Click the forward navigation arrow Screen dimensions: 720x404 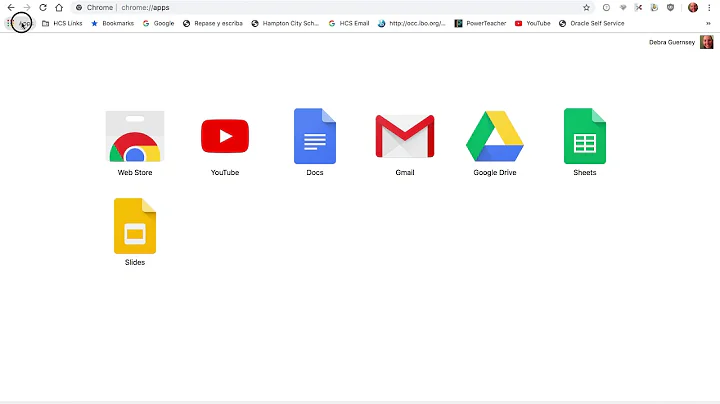[x=27, y=7]
